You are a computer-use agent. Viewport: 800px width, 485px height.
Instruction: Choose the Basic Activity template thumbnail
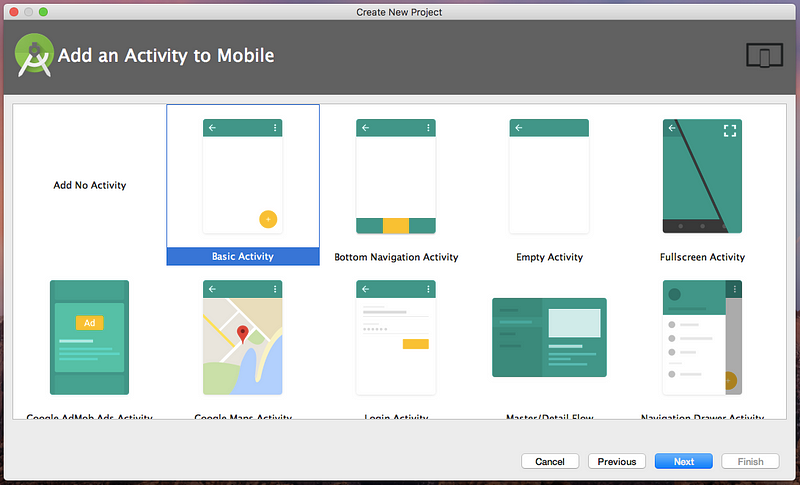(242, 176)
